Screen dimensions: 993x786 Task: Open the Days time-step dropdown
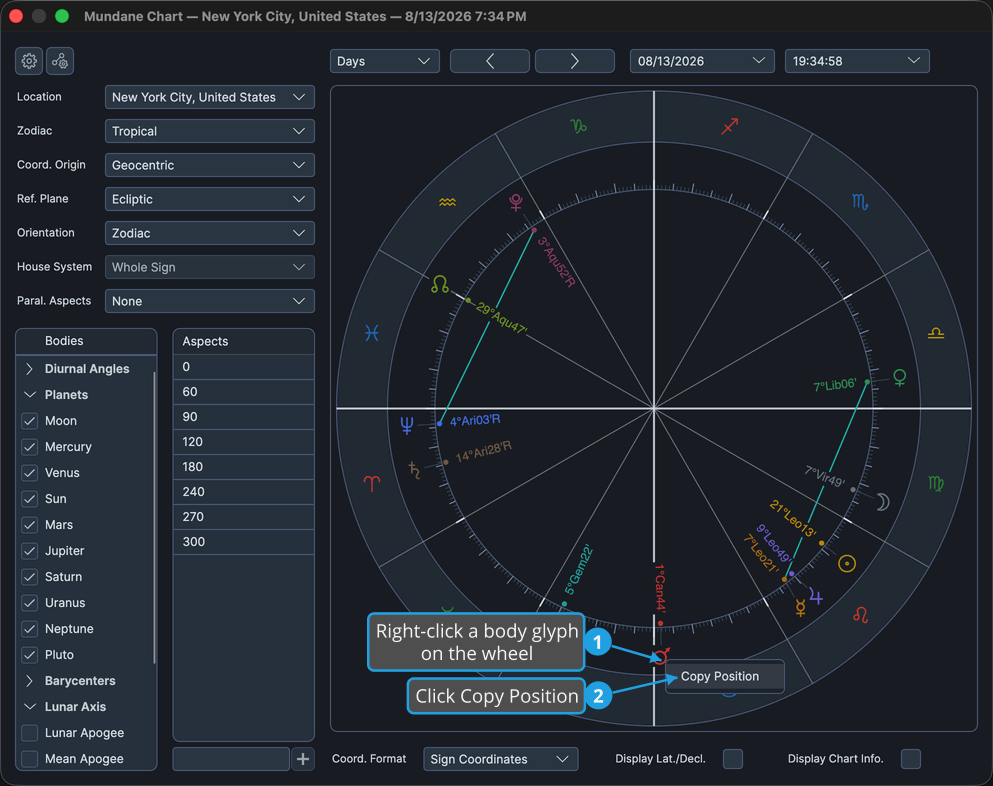point(384,61)
